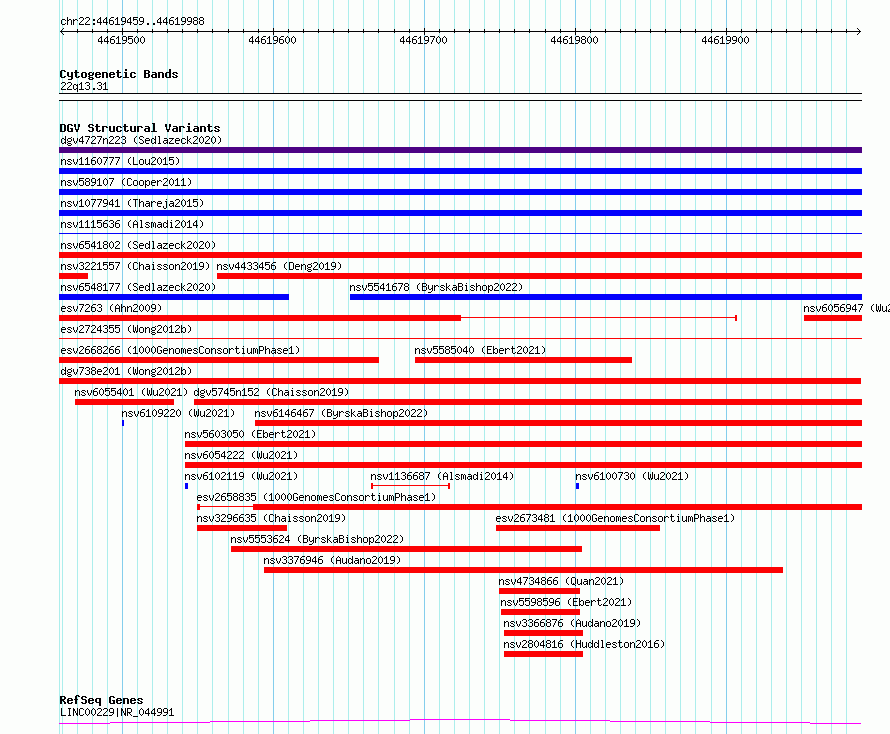Click esv2668266 (1000GenomesConsortiumPhase1) label
The width and height of the screenshot is (890, 734).
[x=180, y=350]
